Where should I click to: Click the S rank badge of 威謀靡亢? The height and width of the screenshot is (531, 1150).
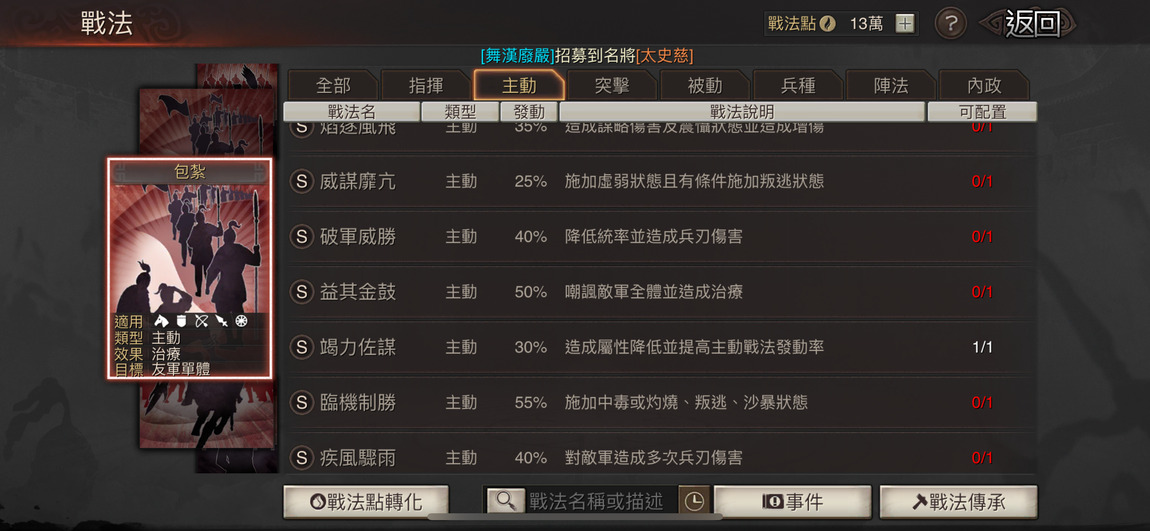pyautogui.click(x=301, y=181)
